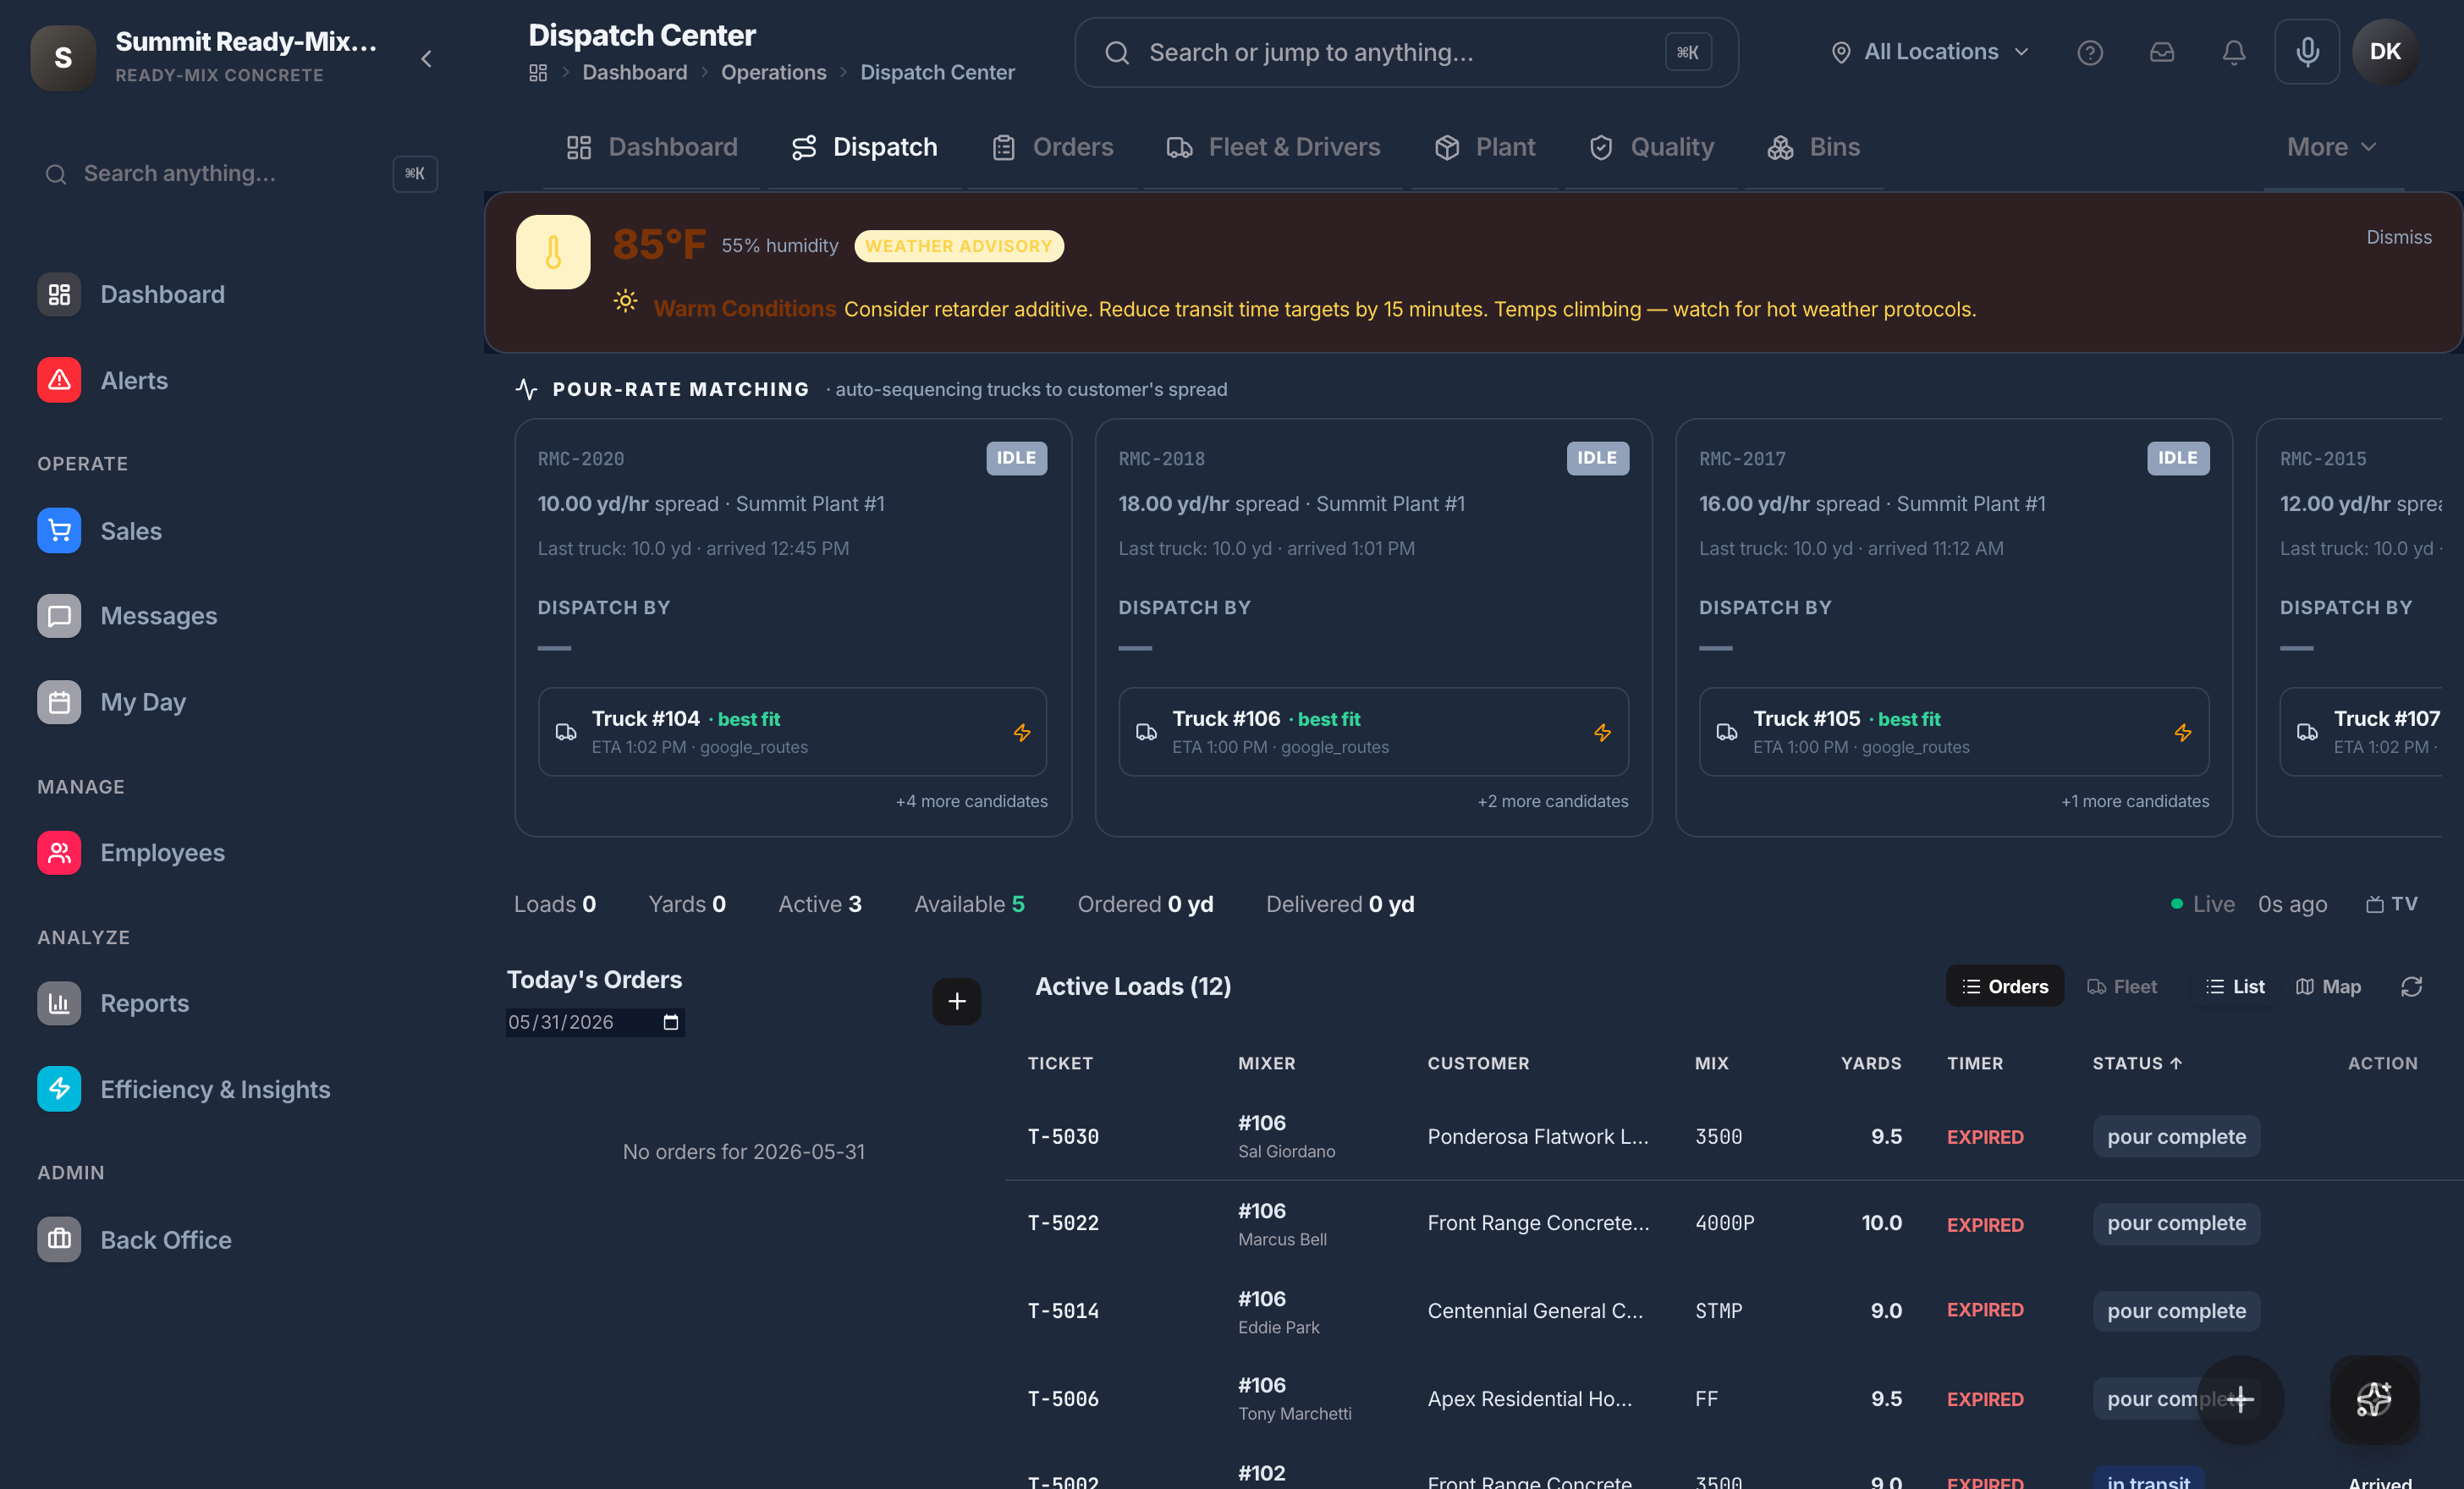Open the notifications bell
Image resolution: width=2464 pixels, height=1489 pixels.
pyautogui.click(x=2233, y=52)
